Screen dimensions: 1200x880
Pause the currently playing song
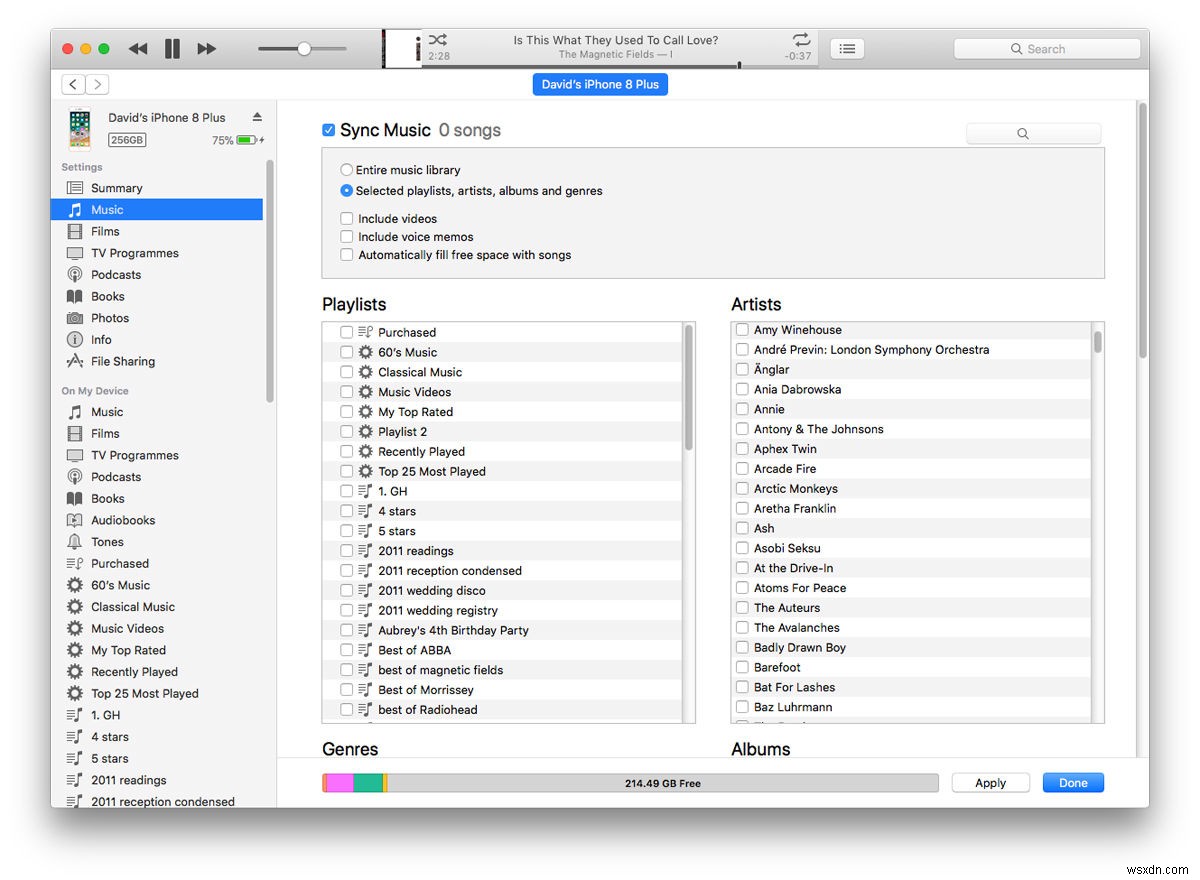(x=171, y=48)
